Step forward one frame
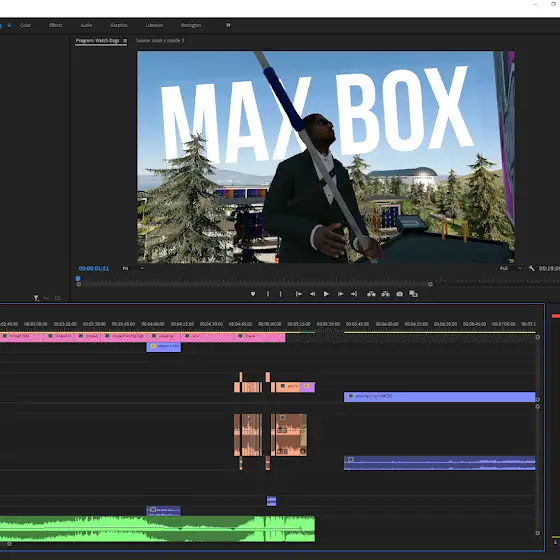 [340, 294]
